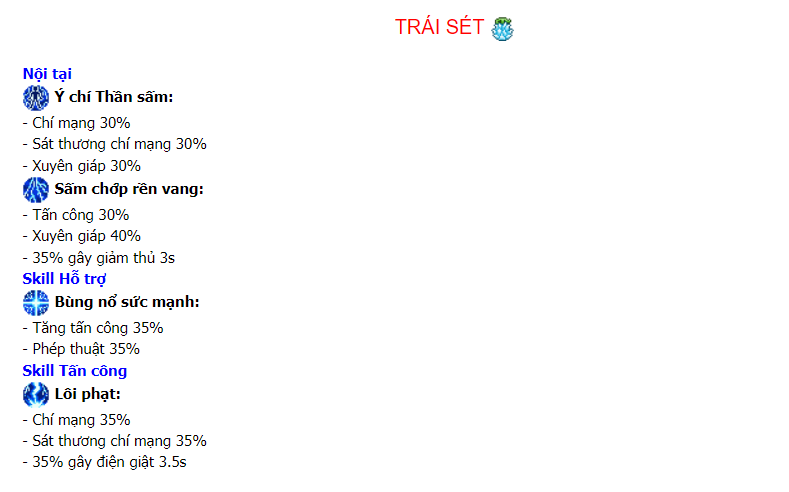Open the Skill Hỗ trợ heading link
Screen dimensions: 789x492
[64, 279]
